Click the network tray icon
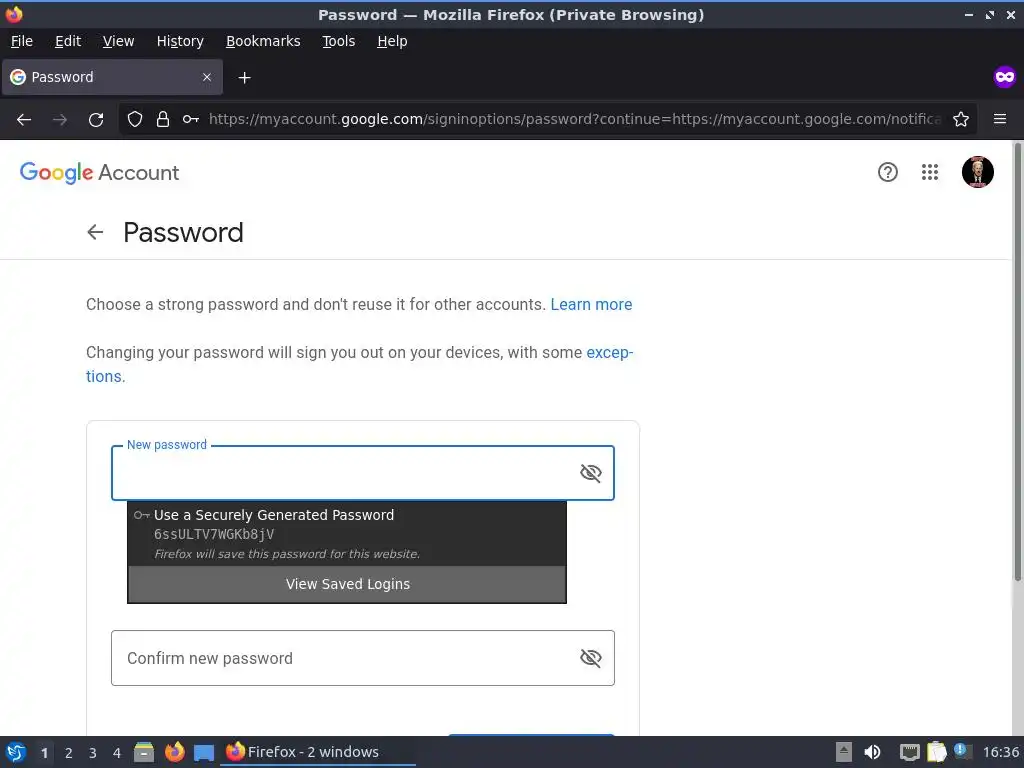 909,752
